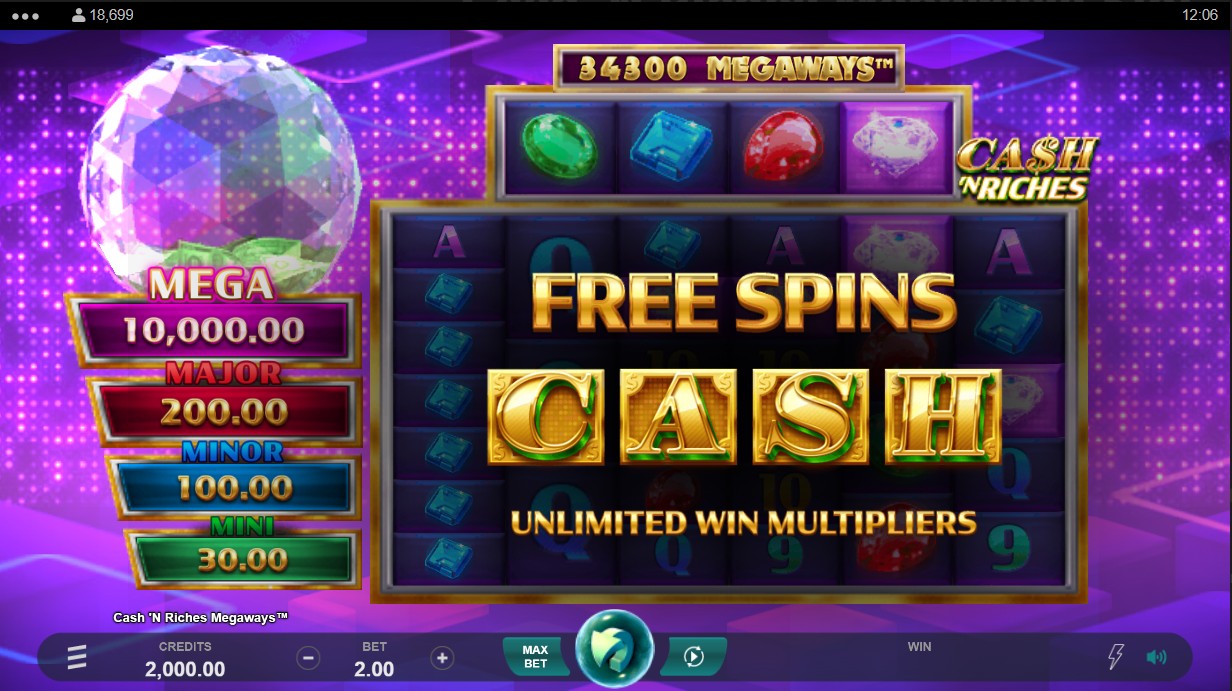The width and height of the screenshot is (1232, 691).
Task: Mute the game sound speaker icon
Action: pyautogui.click(x=1157, y=657)
